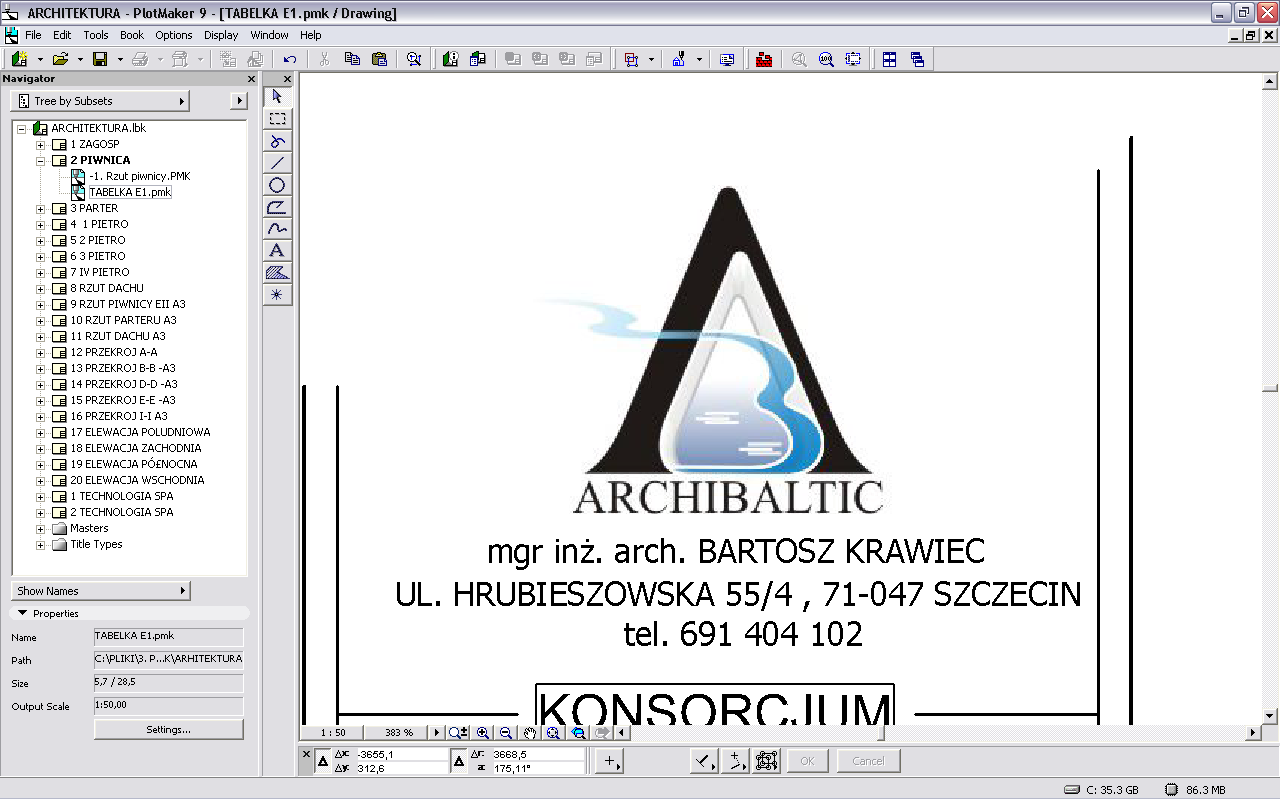Open the Show Names dropdown
Image resolution: width=1280 pixels, height=800 pixels.
100,591
